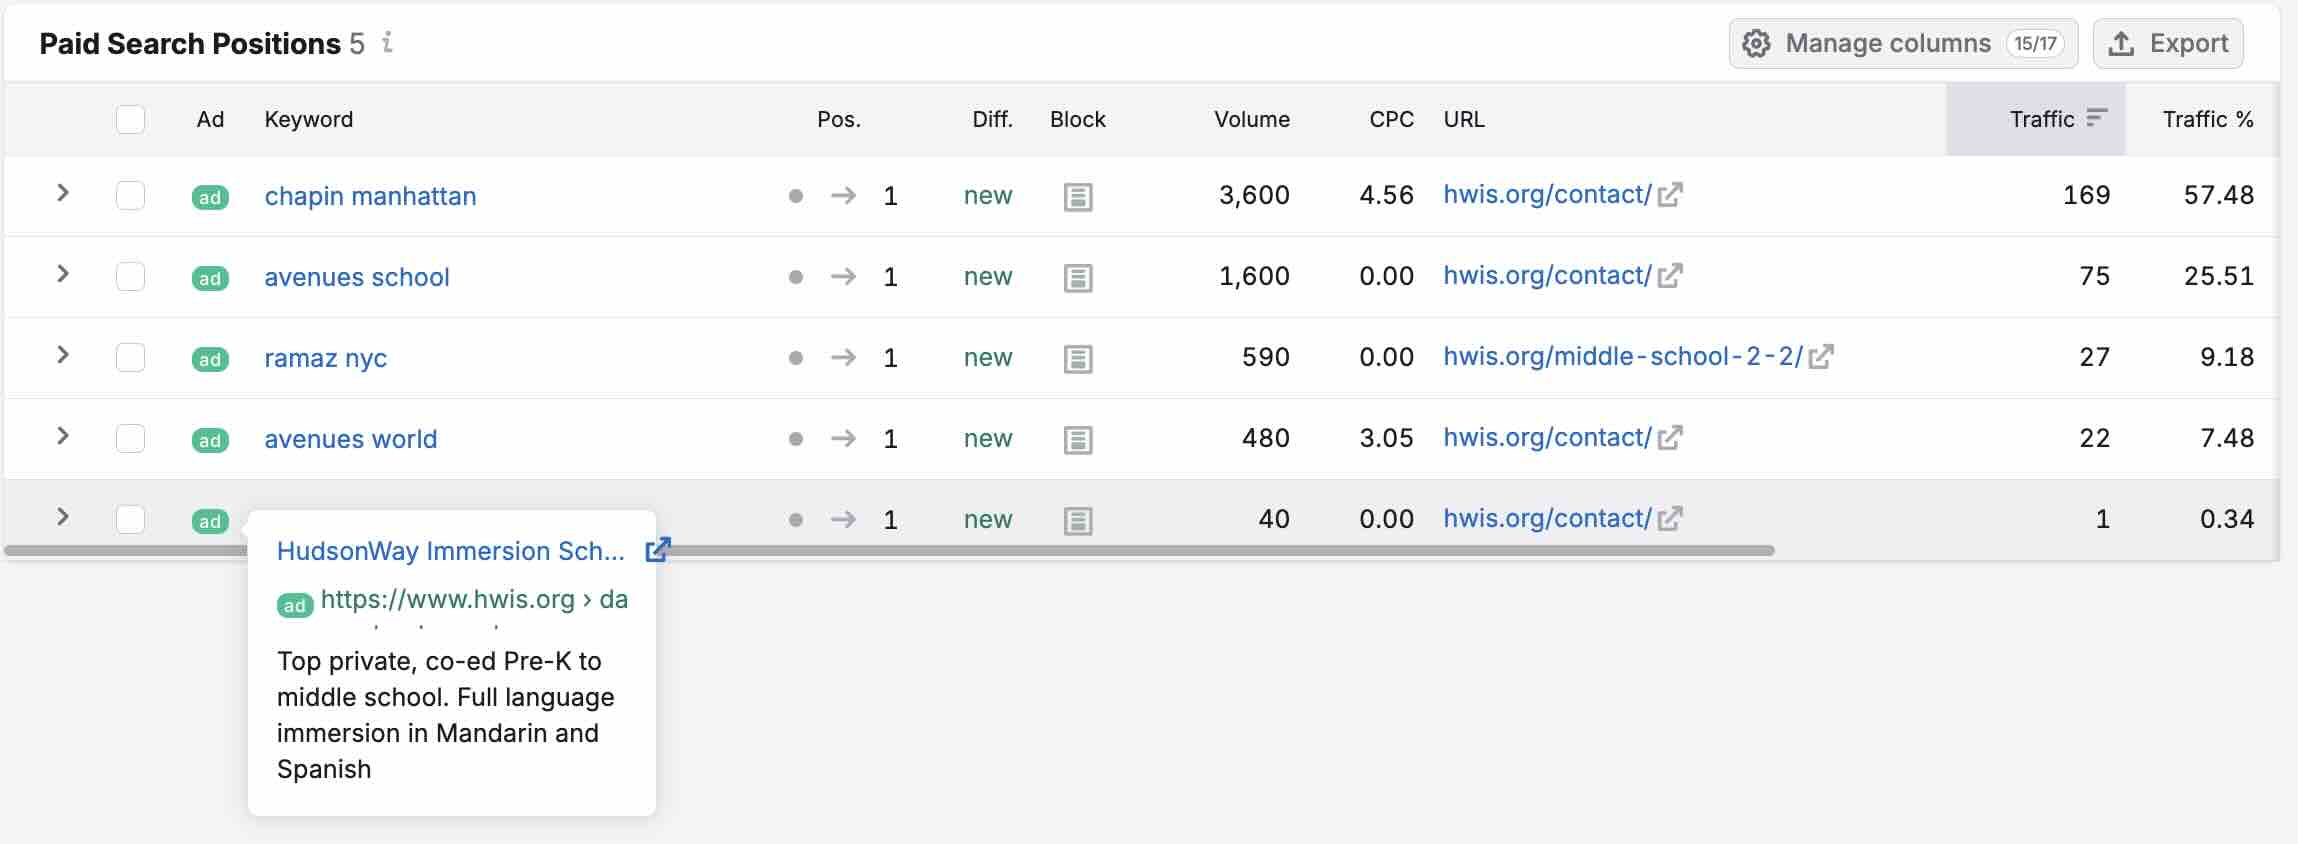Open the ad badge for avenues school
The image size is (2298, 844).
click(210, 278)
